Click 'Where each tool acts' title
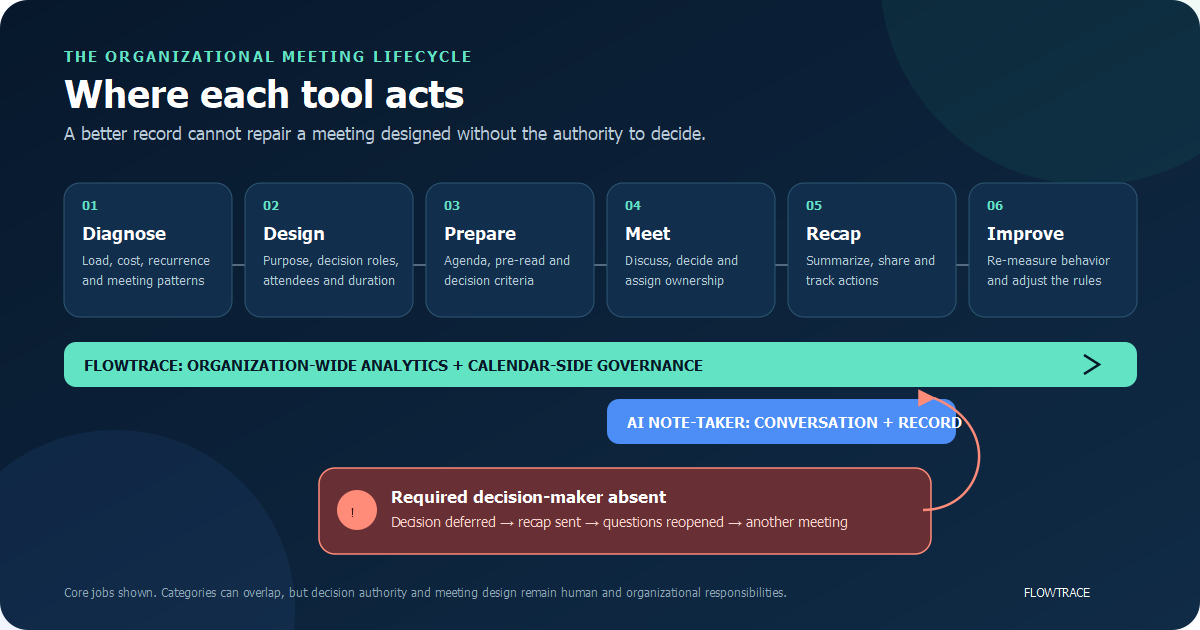The image size is (1200, 630). (x=264, y=95)
